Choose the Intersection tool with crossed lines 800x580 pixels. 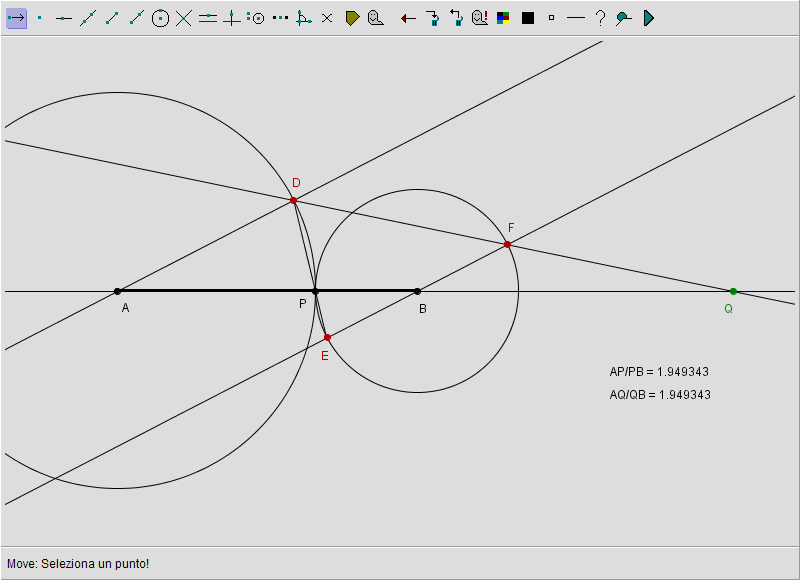(x=184, y=18)
